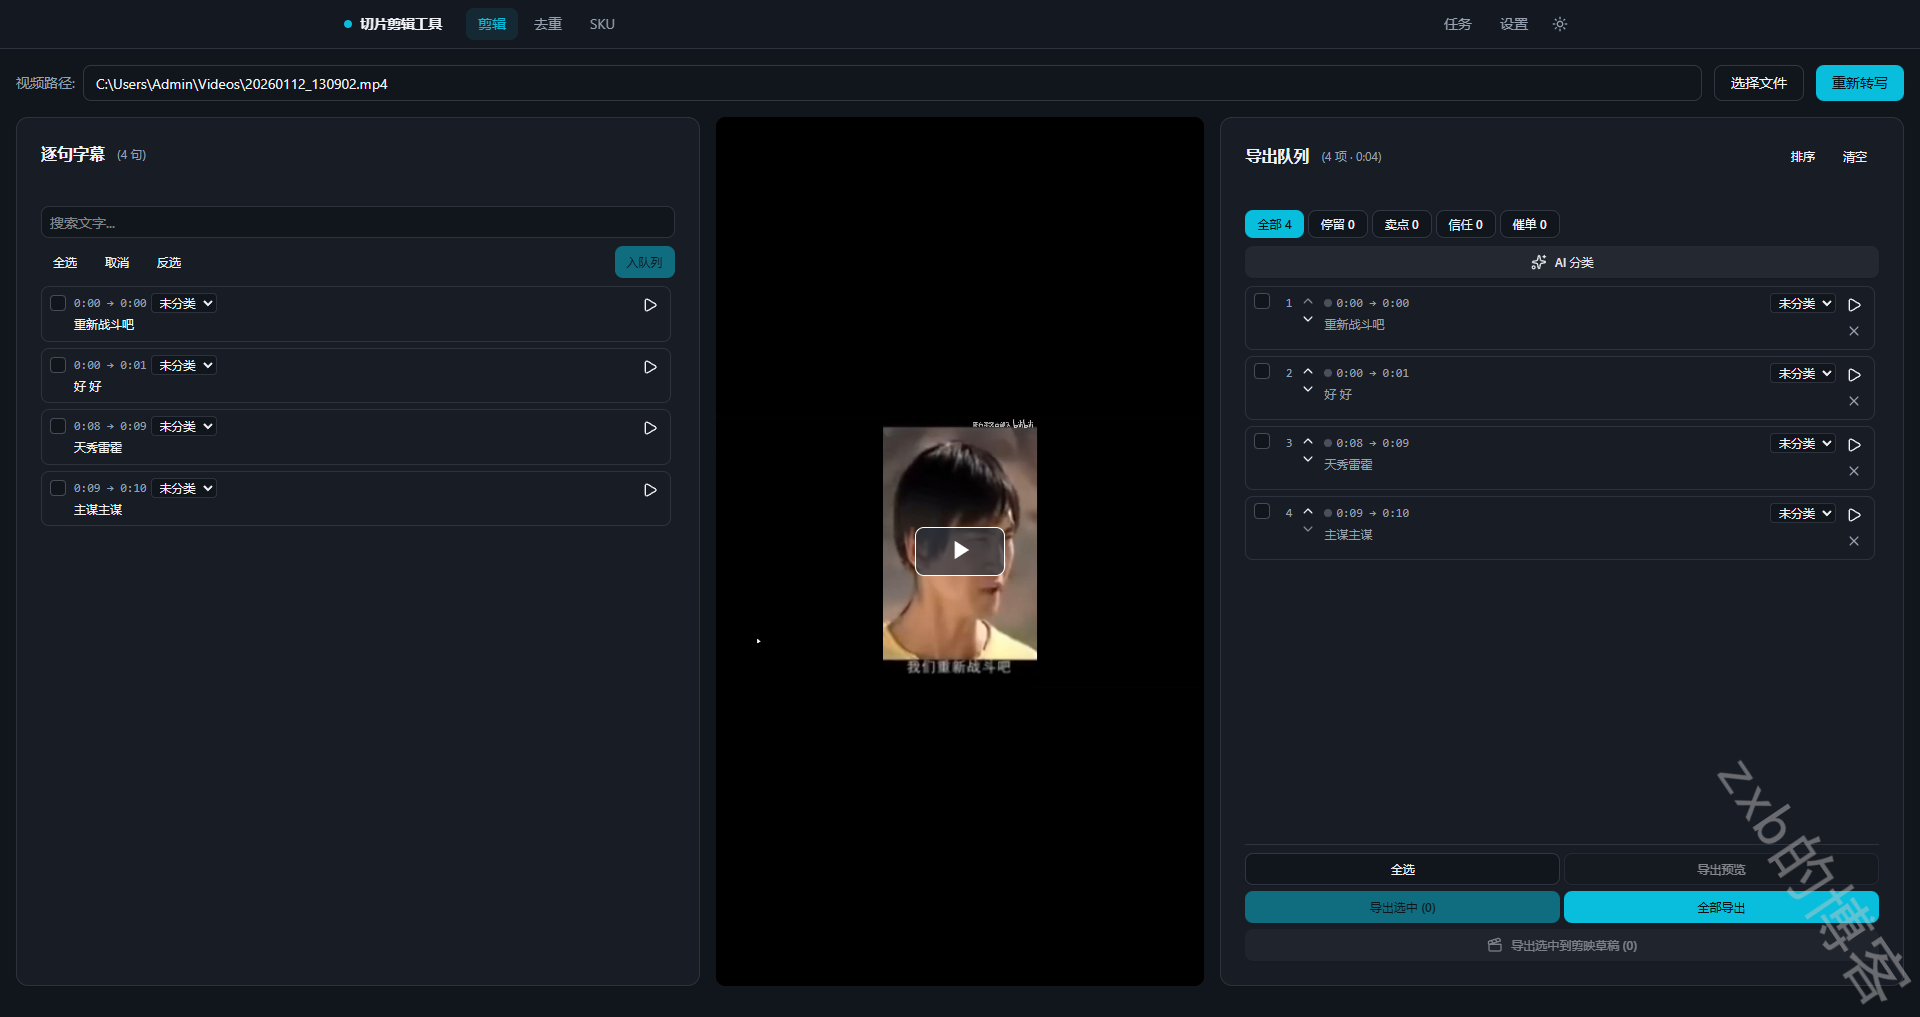
Task: Filter queue by 信任 0
Action: (1466, 224)
